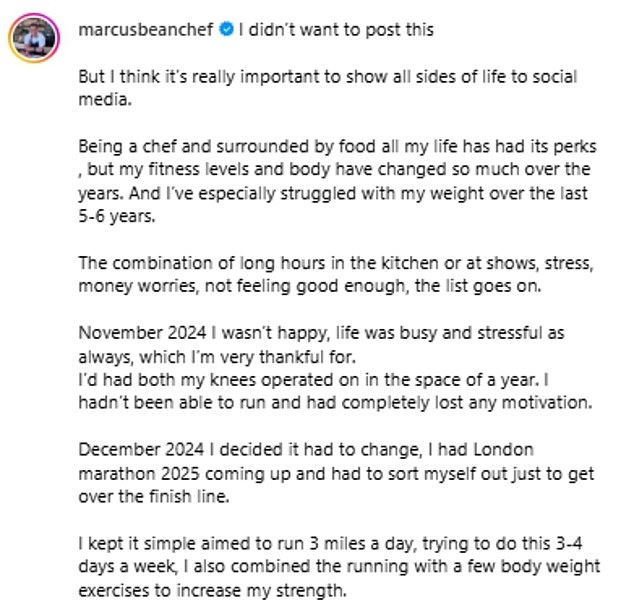Select the text 'I didn't want to post this'
Screen dimensions: 634x616
pos(336,30)
